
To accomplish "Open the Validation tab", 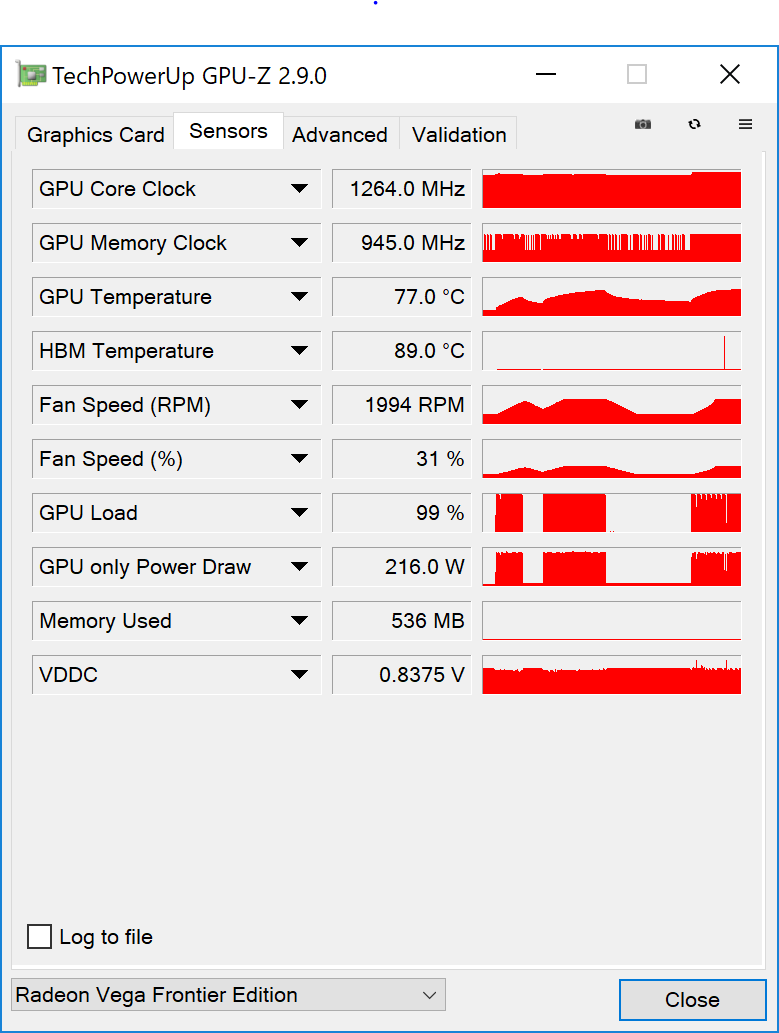I will pyautogui.click(x=459, y=134).
